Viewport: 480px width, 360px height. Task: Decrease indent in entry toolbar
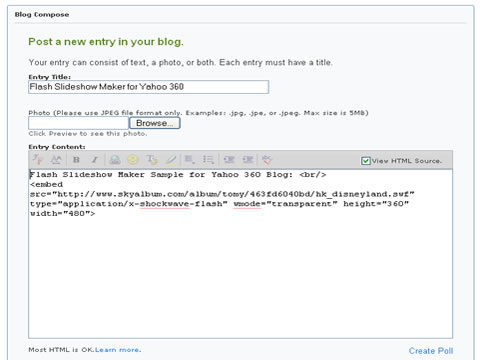coord(229,160)
